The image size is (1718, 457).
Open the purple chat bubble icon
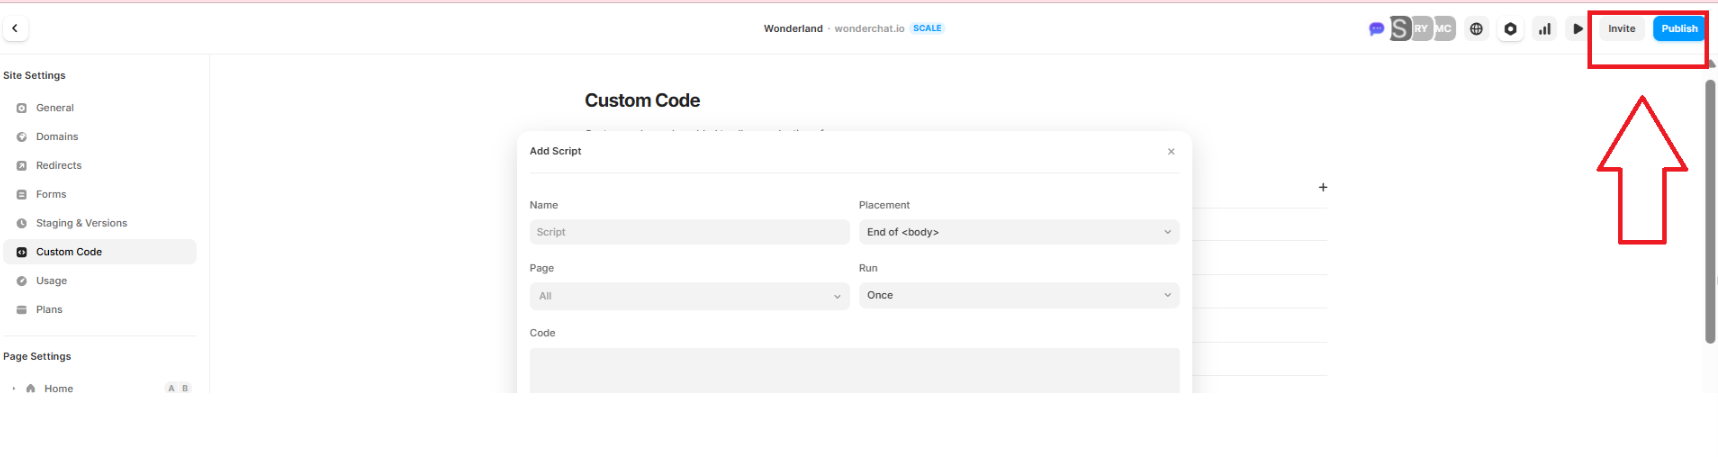click(x=1376, y=29)
